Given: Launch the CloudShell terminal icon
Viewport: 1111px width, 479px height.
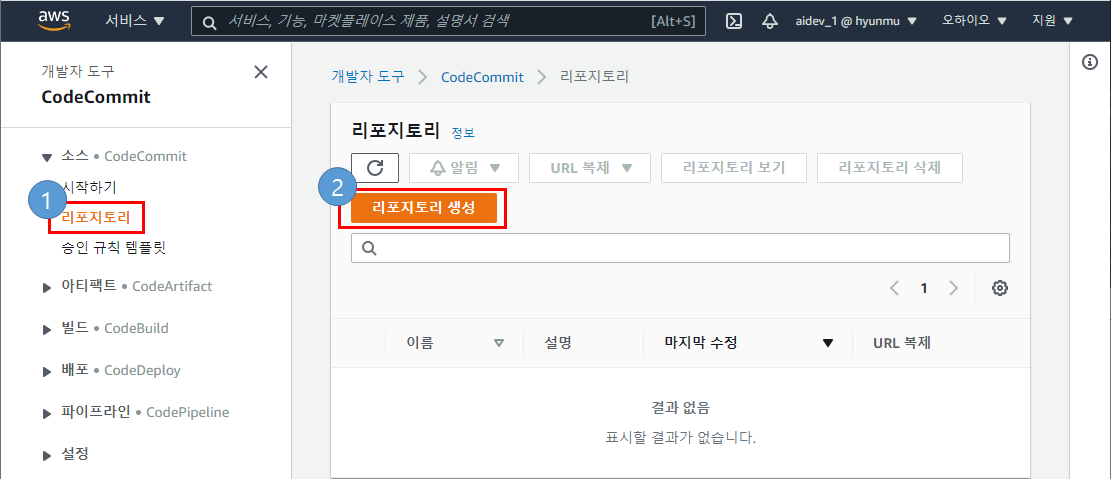Looking at the screenshot, I should click(x=734, y=21).
